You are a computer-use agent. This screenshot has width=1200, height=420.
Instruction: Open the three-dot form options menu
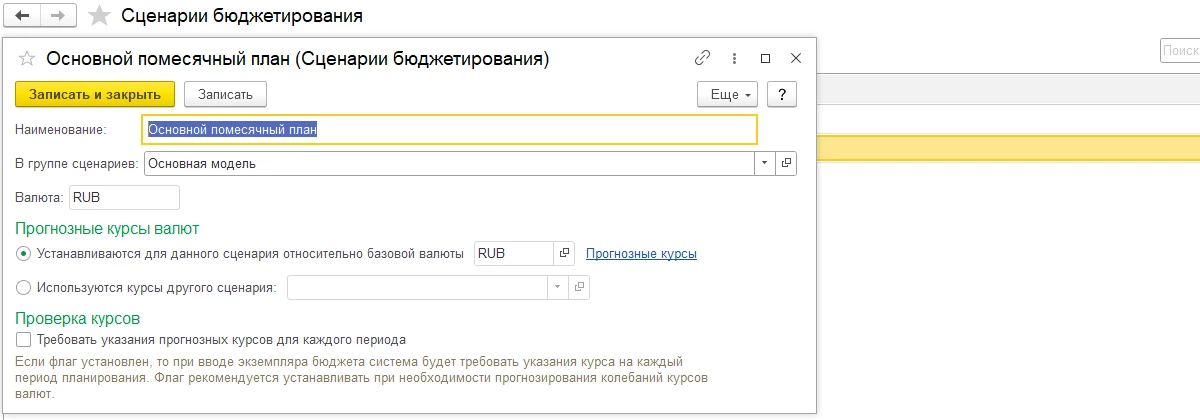pos(734,58)
